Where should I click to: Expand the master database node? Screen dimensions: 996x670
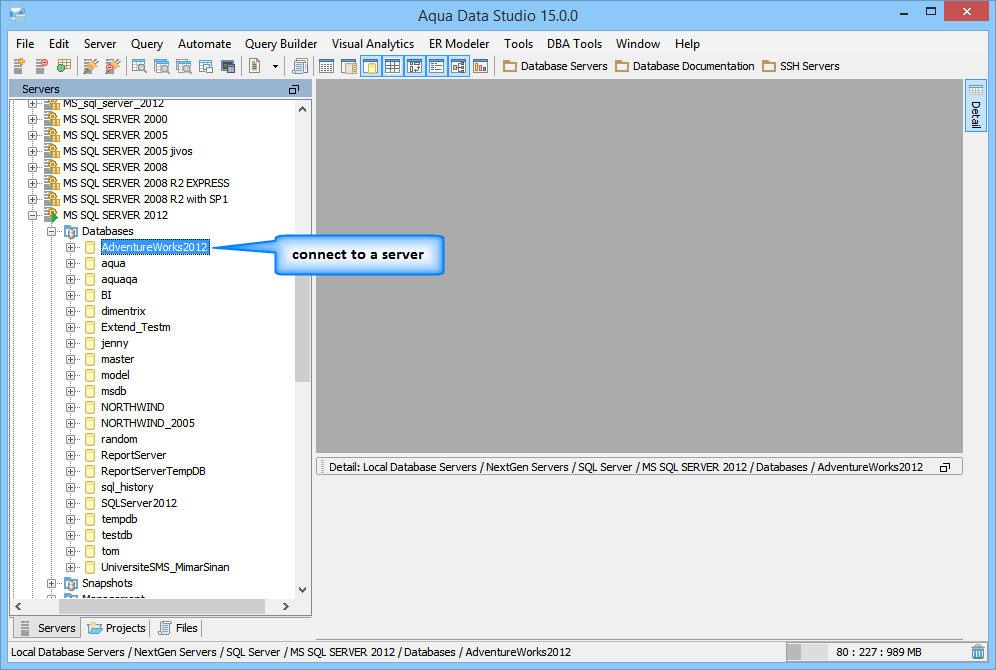point(71,359)
